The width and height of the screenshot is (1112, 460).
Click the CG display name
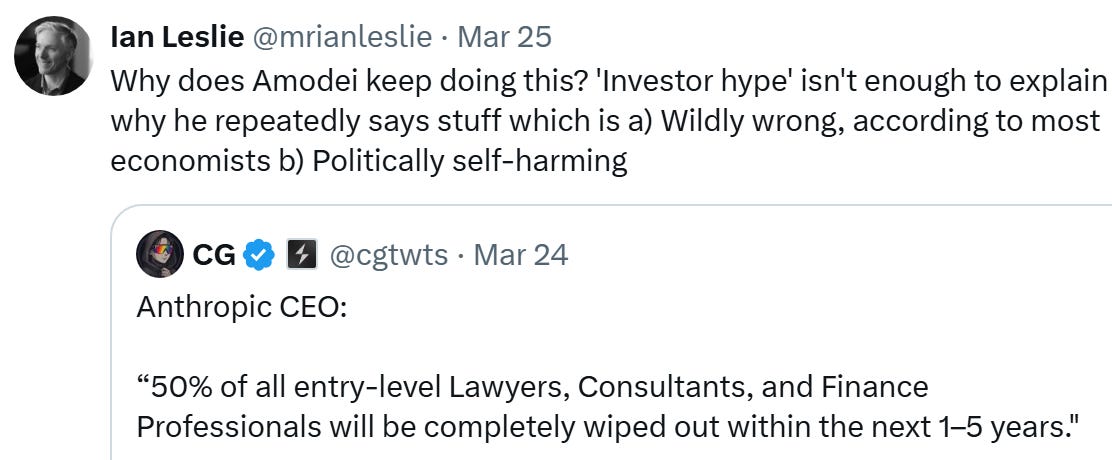pos(213,255)
